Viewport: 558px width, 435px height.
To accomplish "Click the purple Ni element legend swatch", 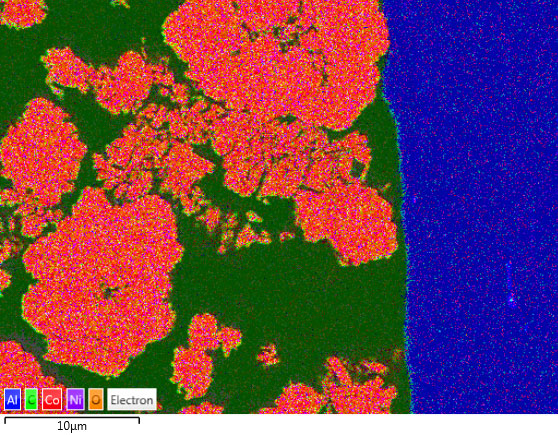I will point(75,399).
